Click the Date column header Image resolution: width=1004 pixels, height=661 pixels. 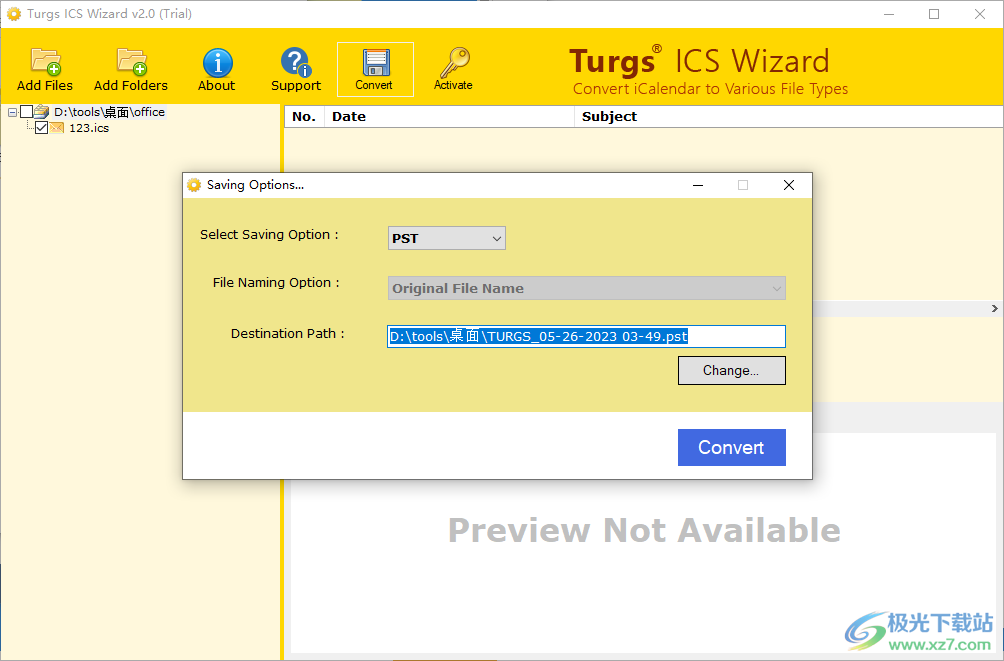click(x=449, y=117)
